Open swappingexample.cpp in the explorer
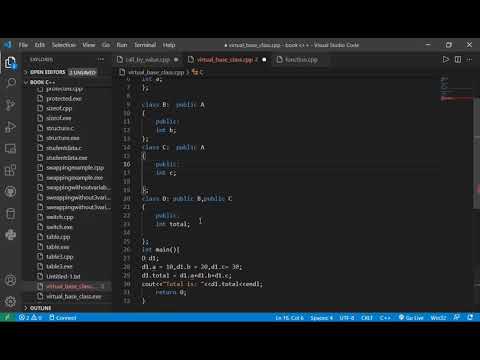 pyautogui.click(x=75, y=168)
